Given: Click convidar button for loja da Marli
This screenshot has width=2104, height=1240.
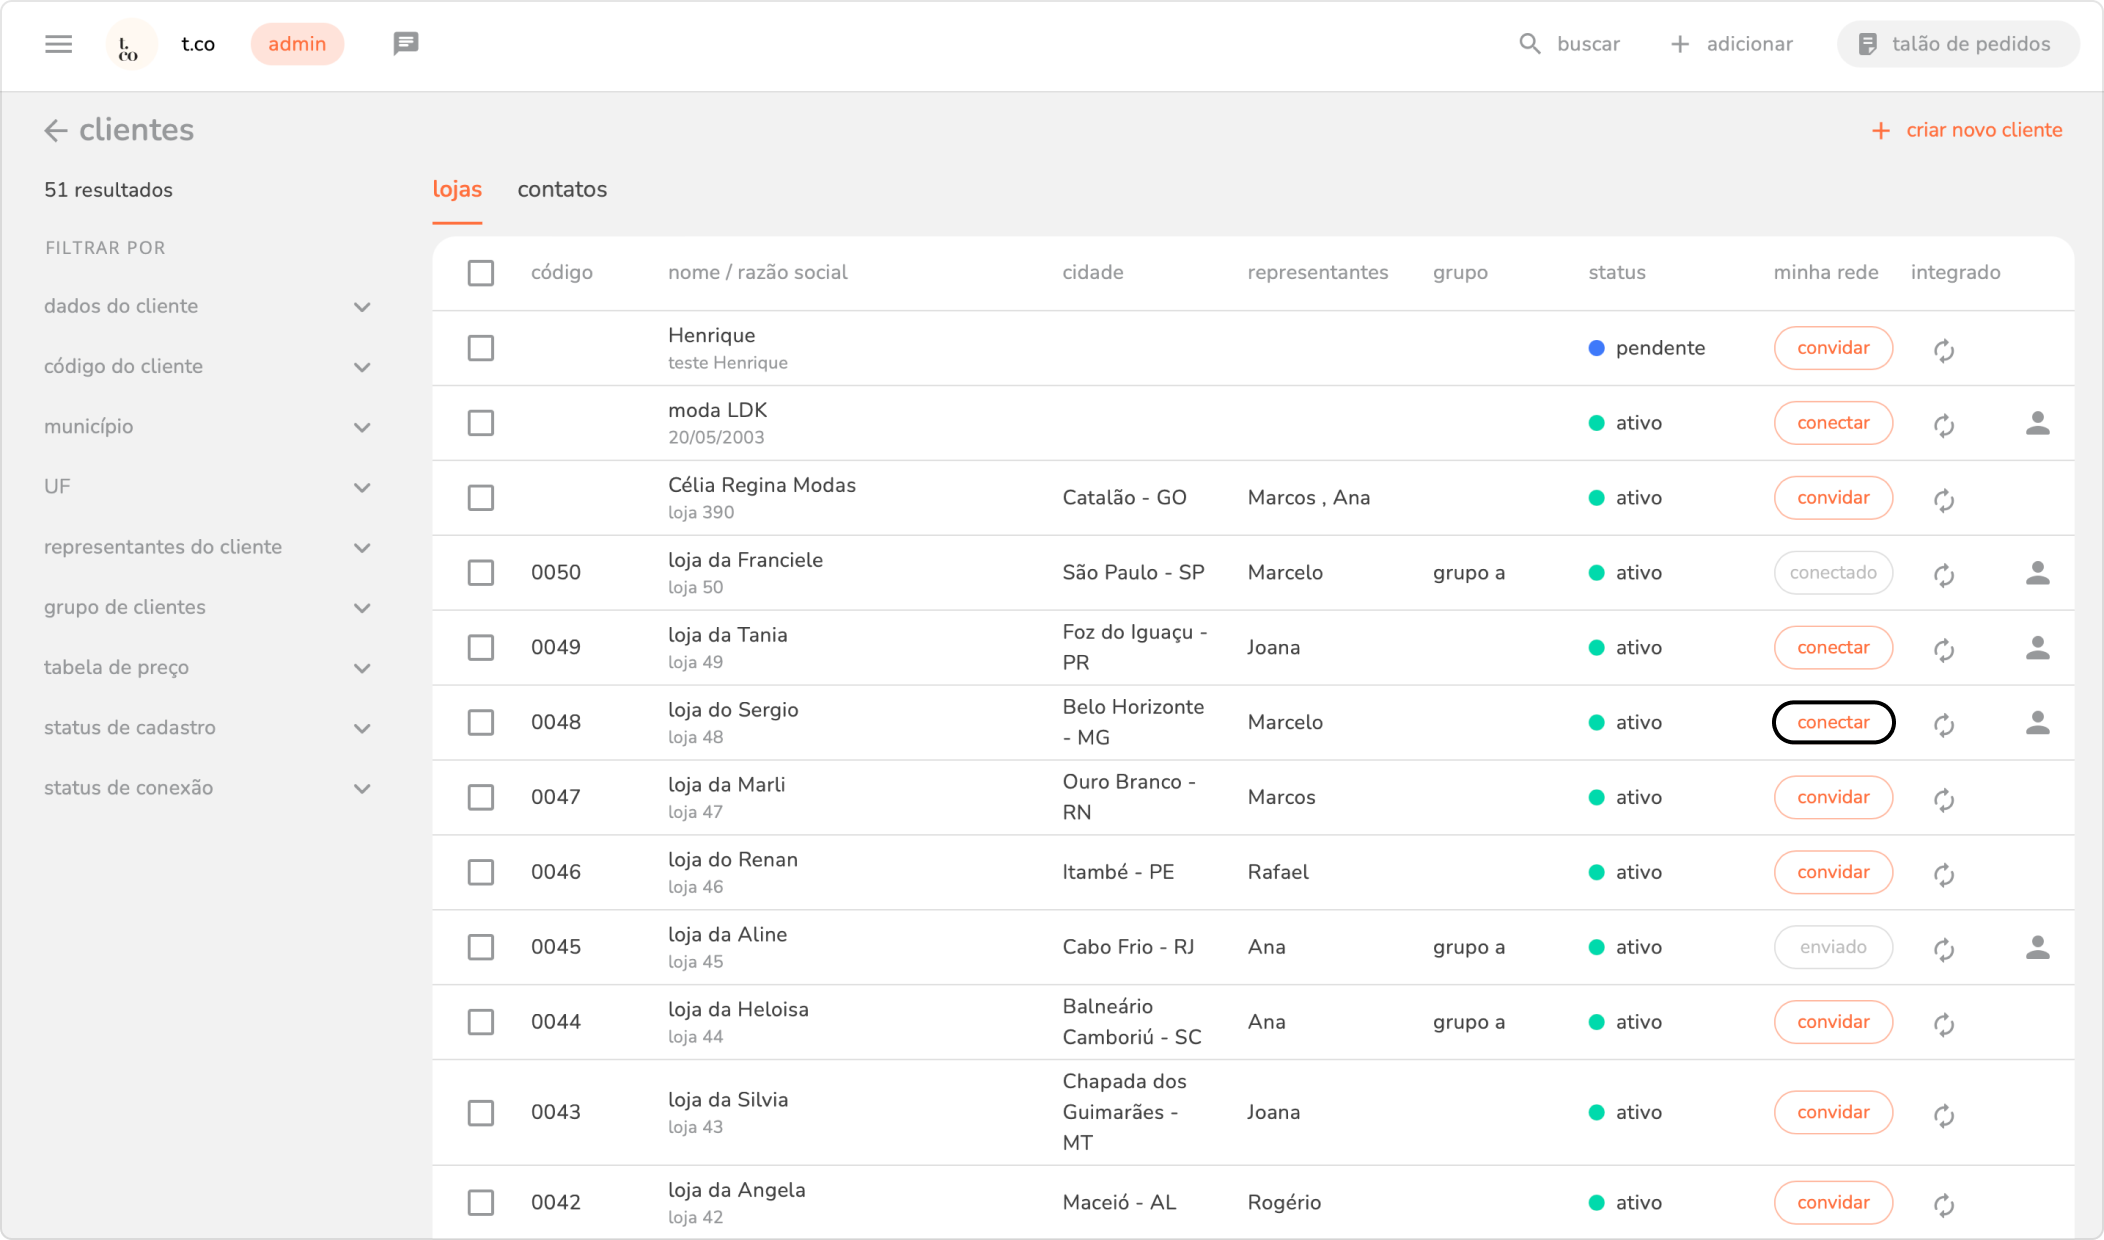Looking at the screenshot, I should pyautogui.click(x=1832, y=797).
